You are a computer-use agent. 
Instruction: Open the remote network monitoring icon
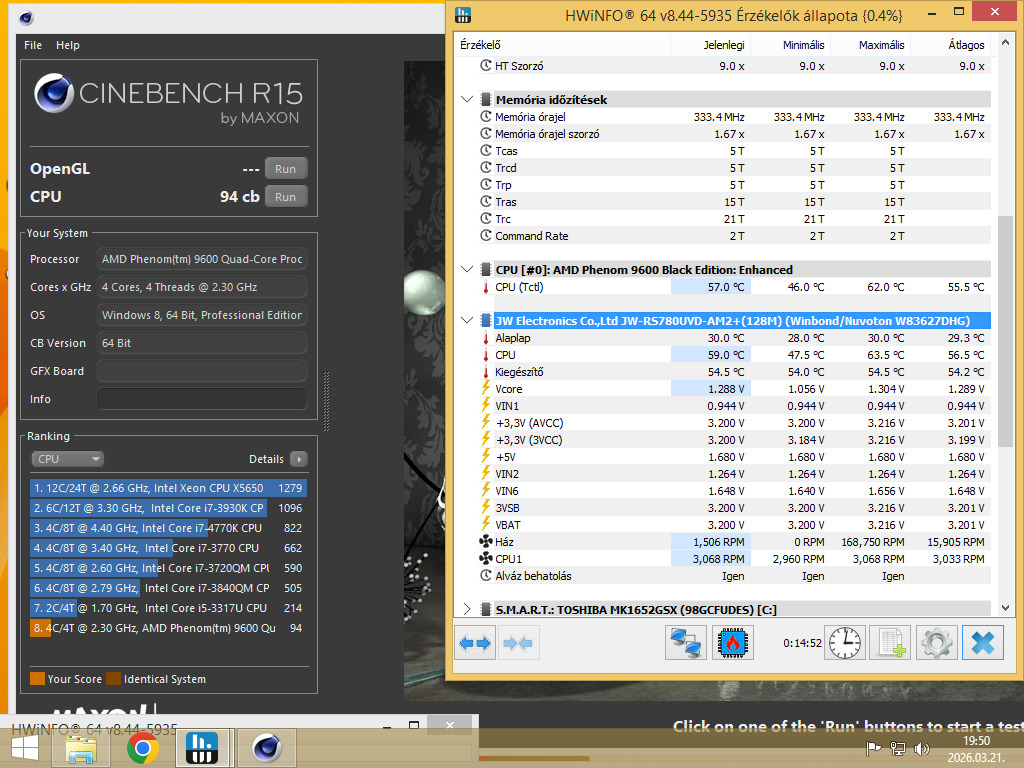(686, 643)
